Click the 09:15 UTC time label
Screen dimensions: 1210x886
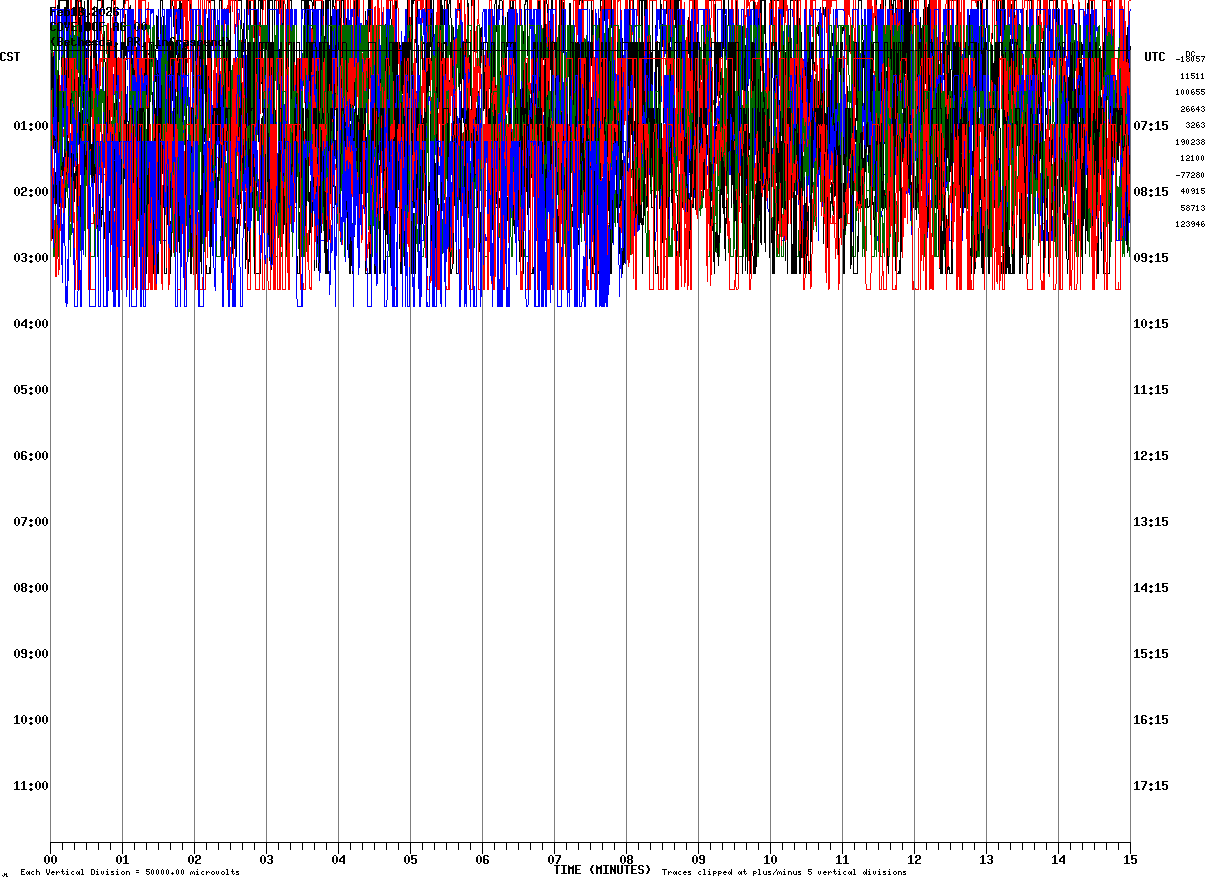pyautogui.click(x=1151, y=258)
